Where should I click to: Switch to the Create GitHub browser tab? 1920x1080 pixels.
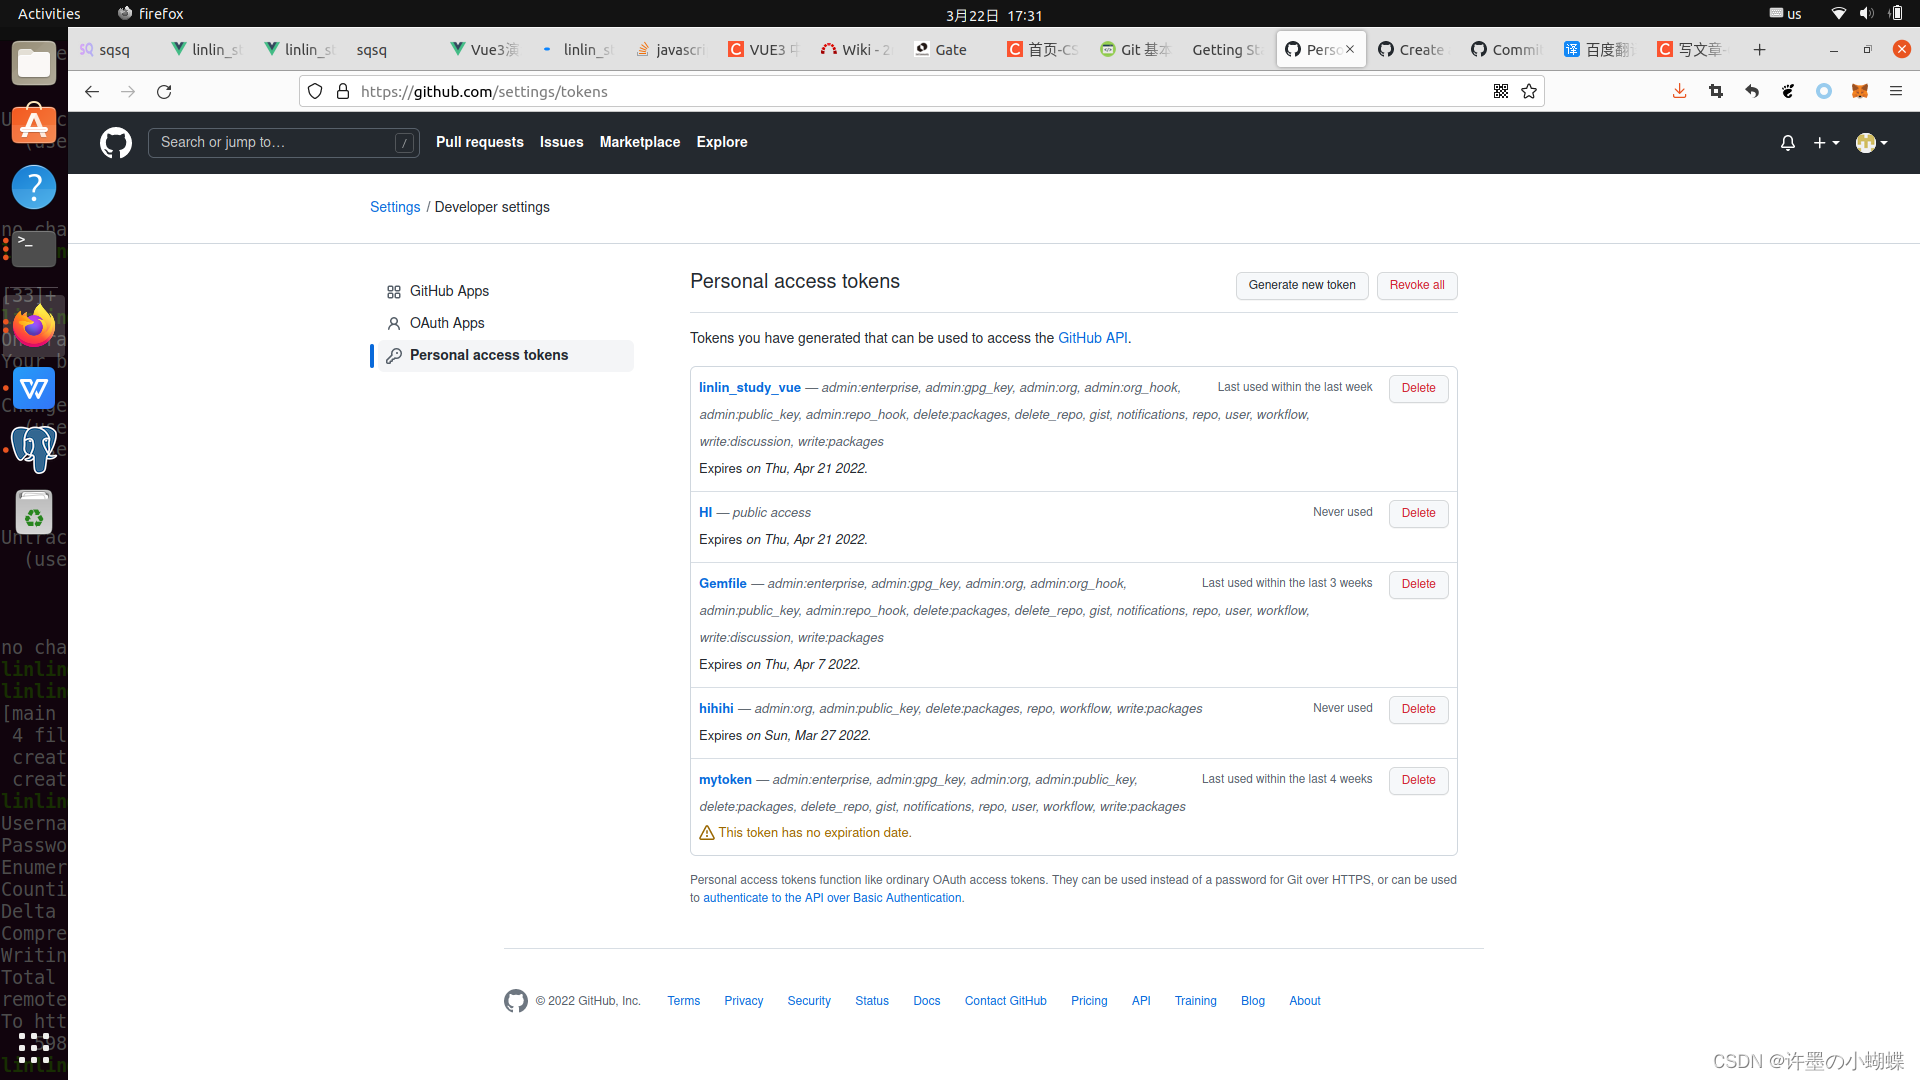[x=1412, y=50]
